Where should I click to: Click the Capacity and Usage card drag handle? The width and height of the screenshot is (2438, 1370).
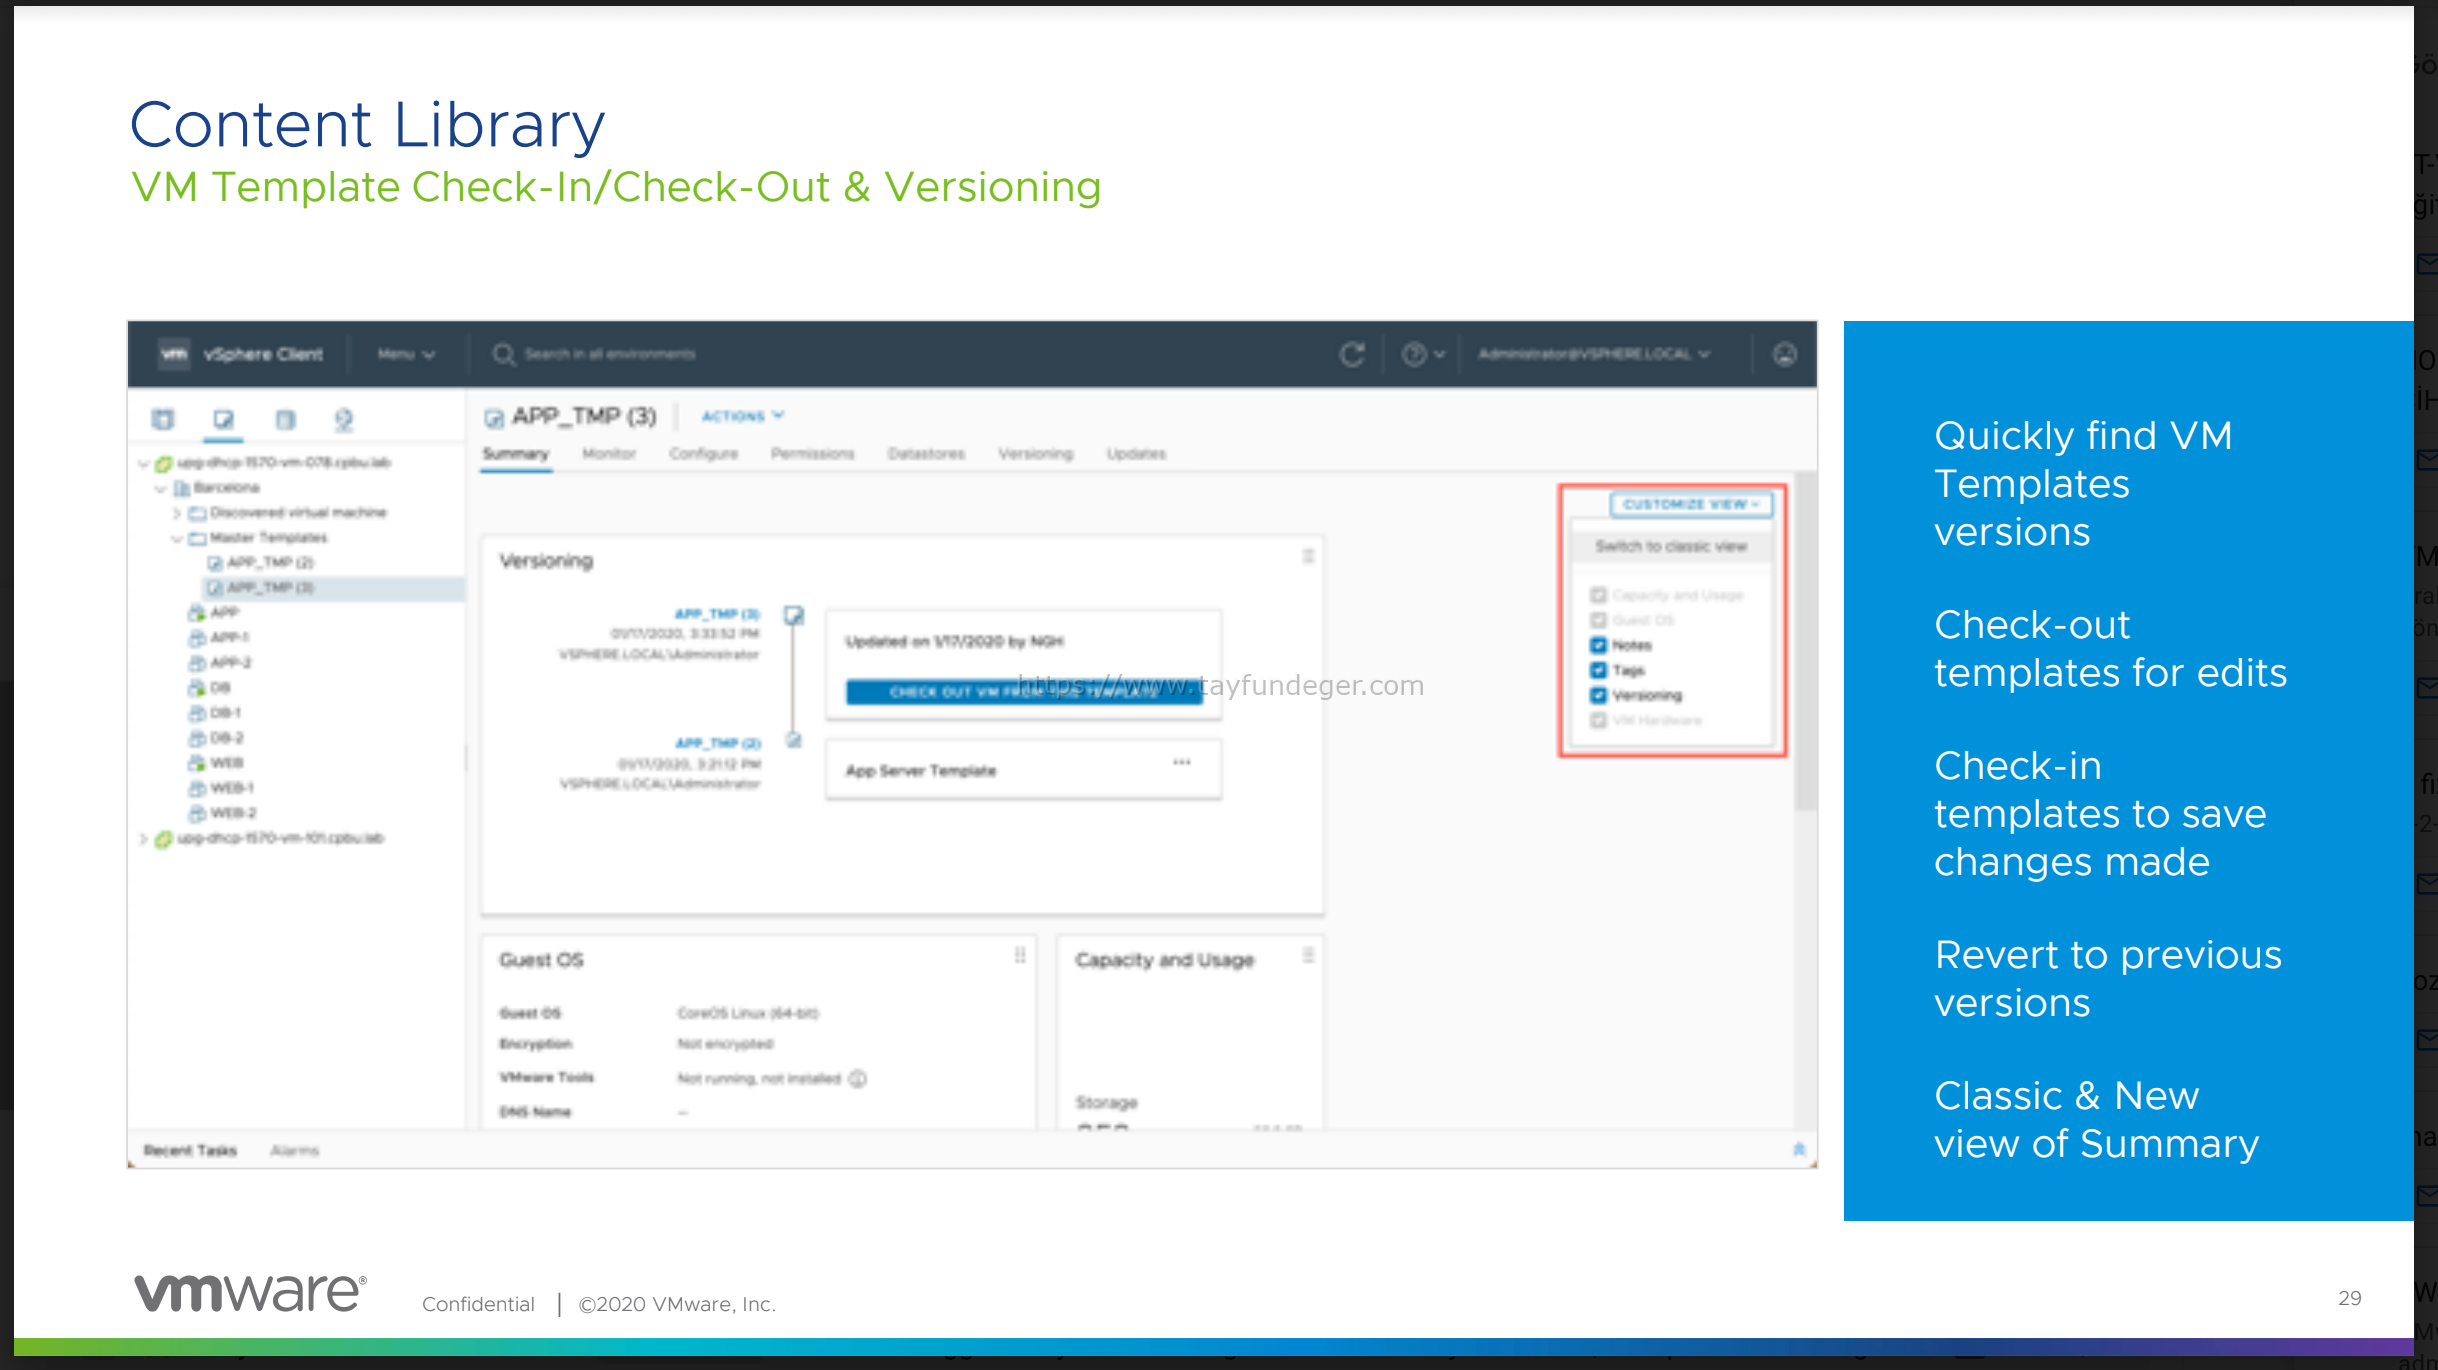pyautogui.click(x=1308, y=956)
